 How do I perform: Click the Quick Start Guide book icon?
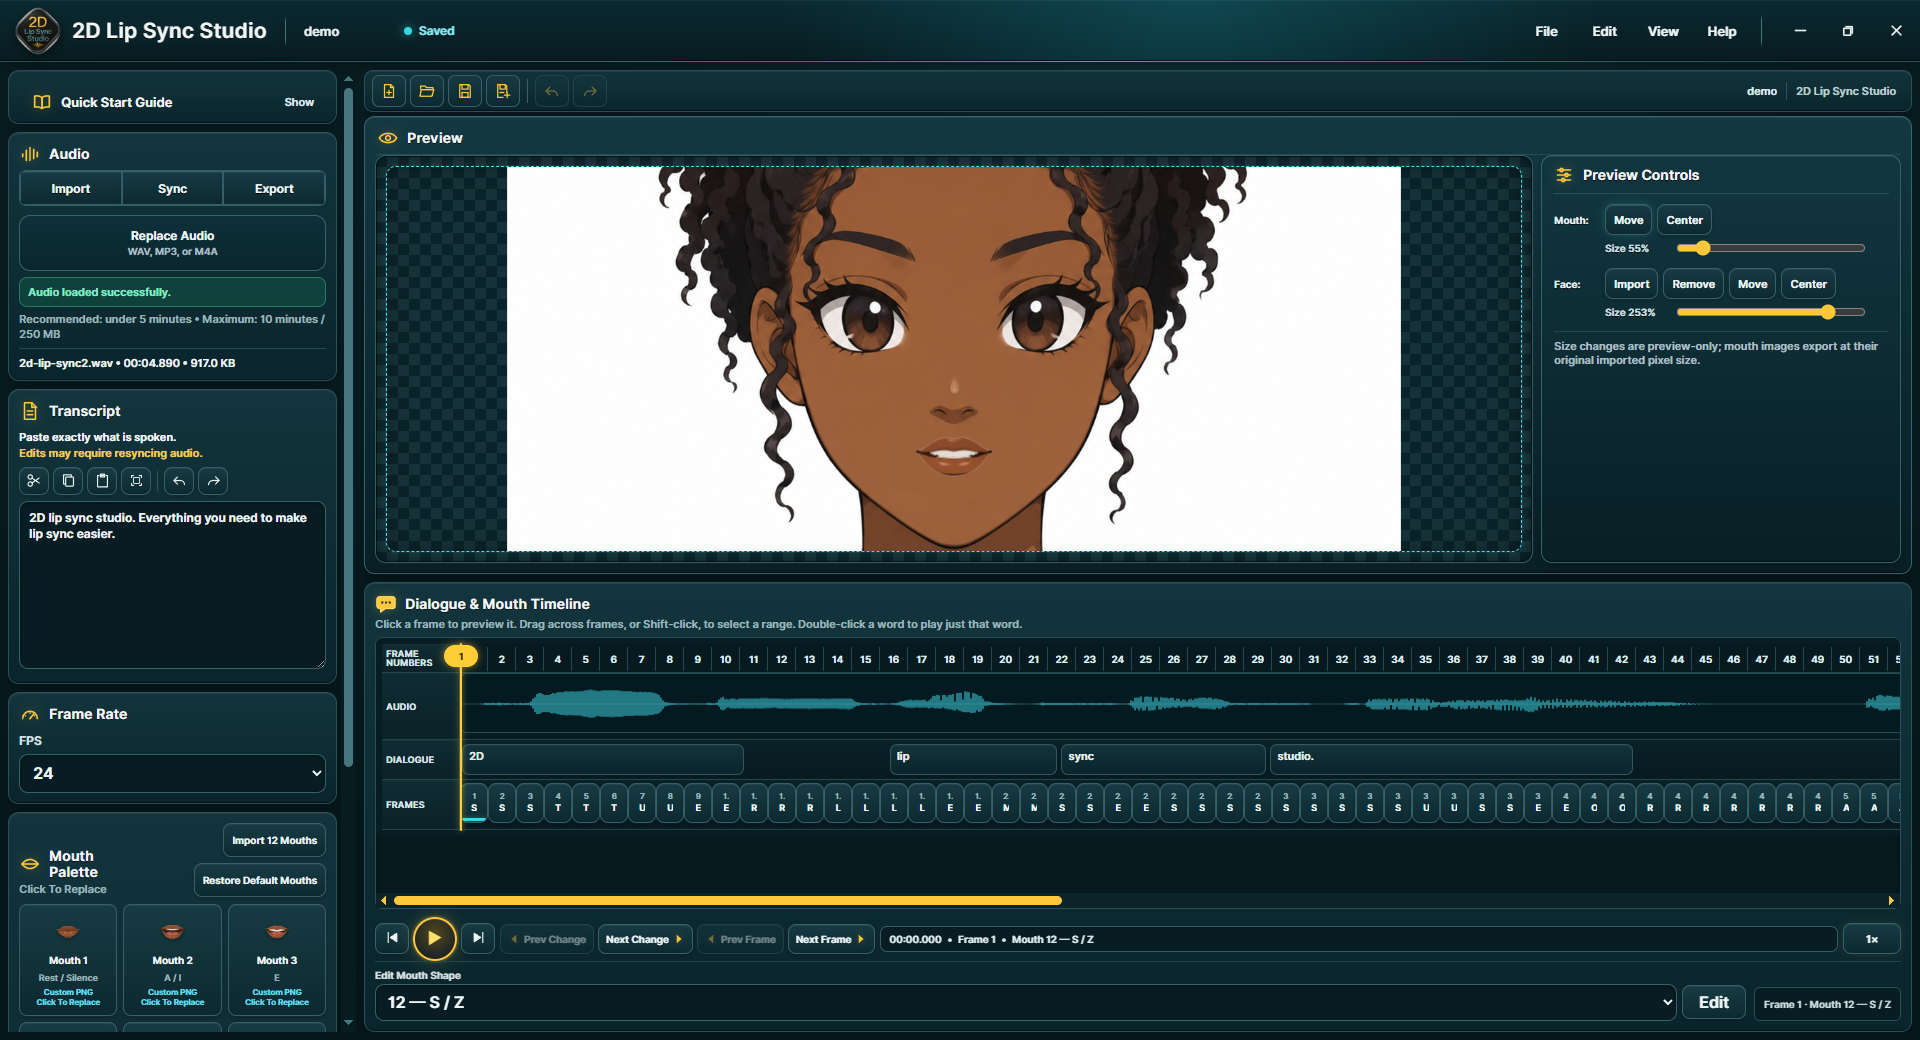tap(42, 102)
